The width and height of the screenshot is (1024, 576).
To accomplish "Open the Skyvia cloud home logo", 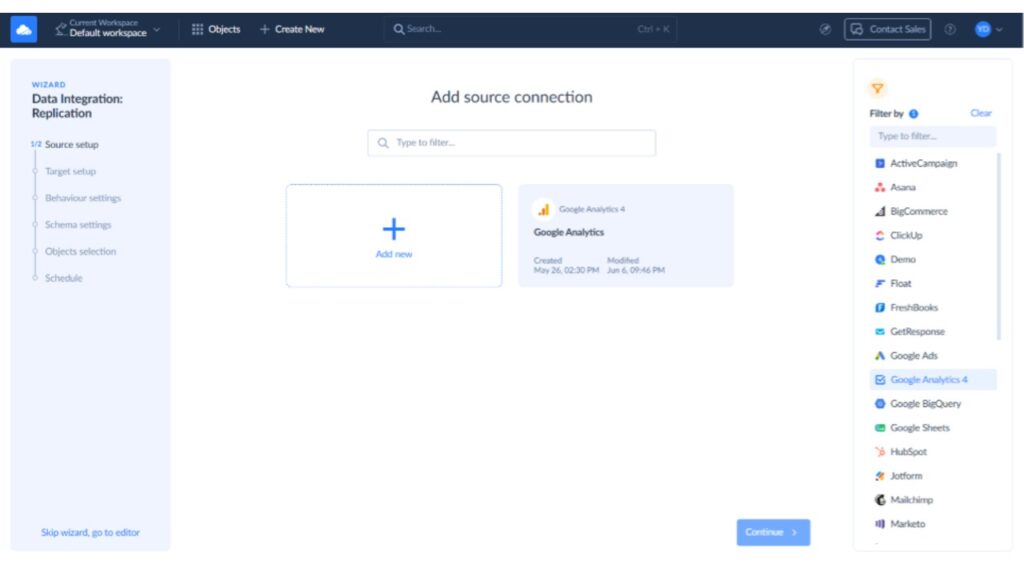I will [x=24, y=29].
